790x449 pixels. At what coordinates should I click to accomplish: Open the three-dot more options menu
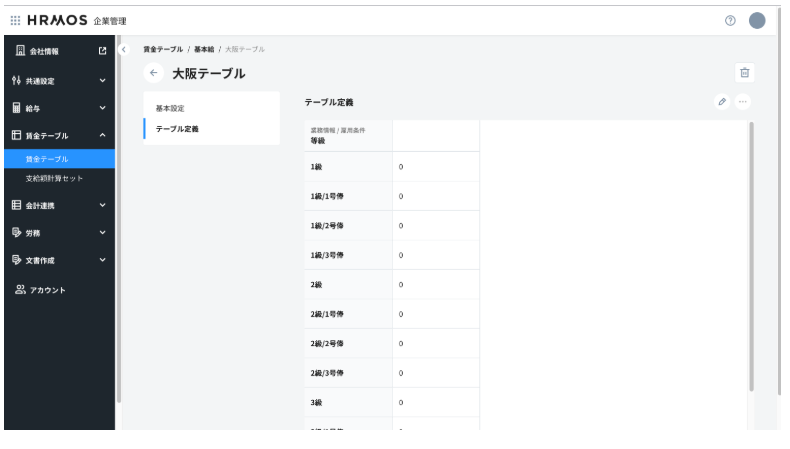click(742, 102)
